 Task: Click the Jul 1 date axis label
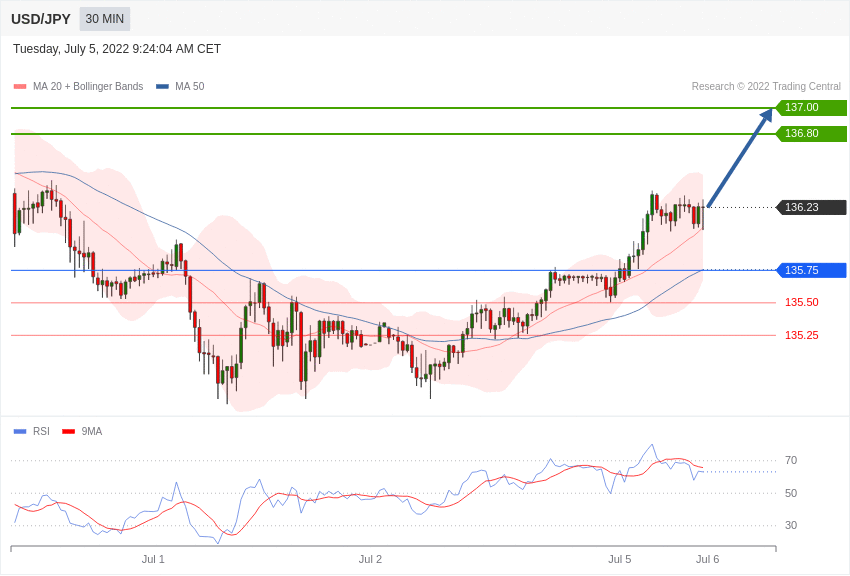pos(153,559)
